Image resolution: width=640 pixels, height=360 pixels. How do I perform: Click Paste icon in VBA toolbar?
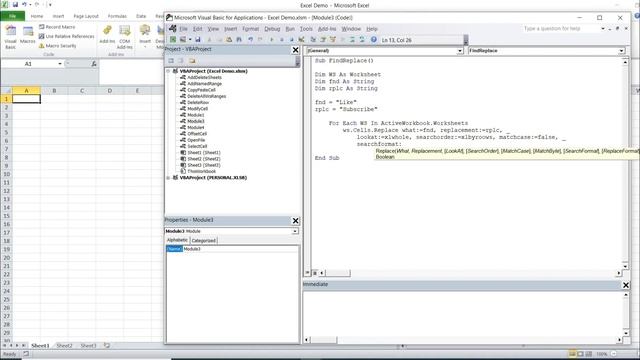[229, 40]
